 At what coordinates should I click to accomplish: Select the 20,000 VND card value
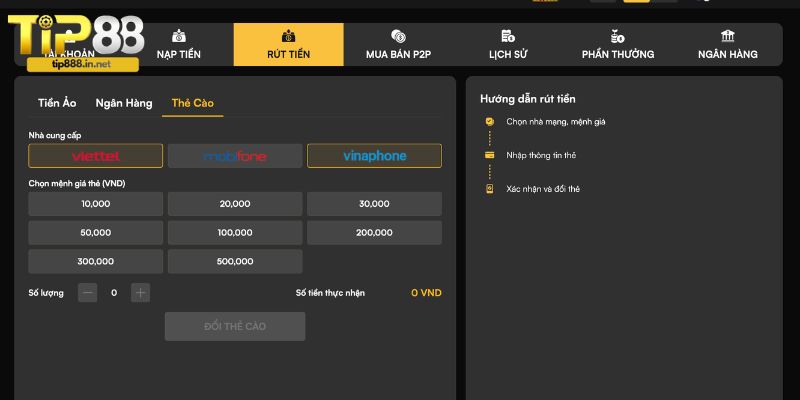tap(235, 204)
